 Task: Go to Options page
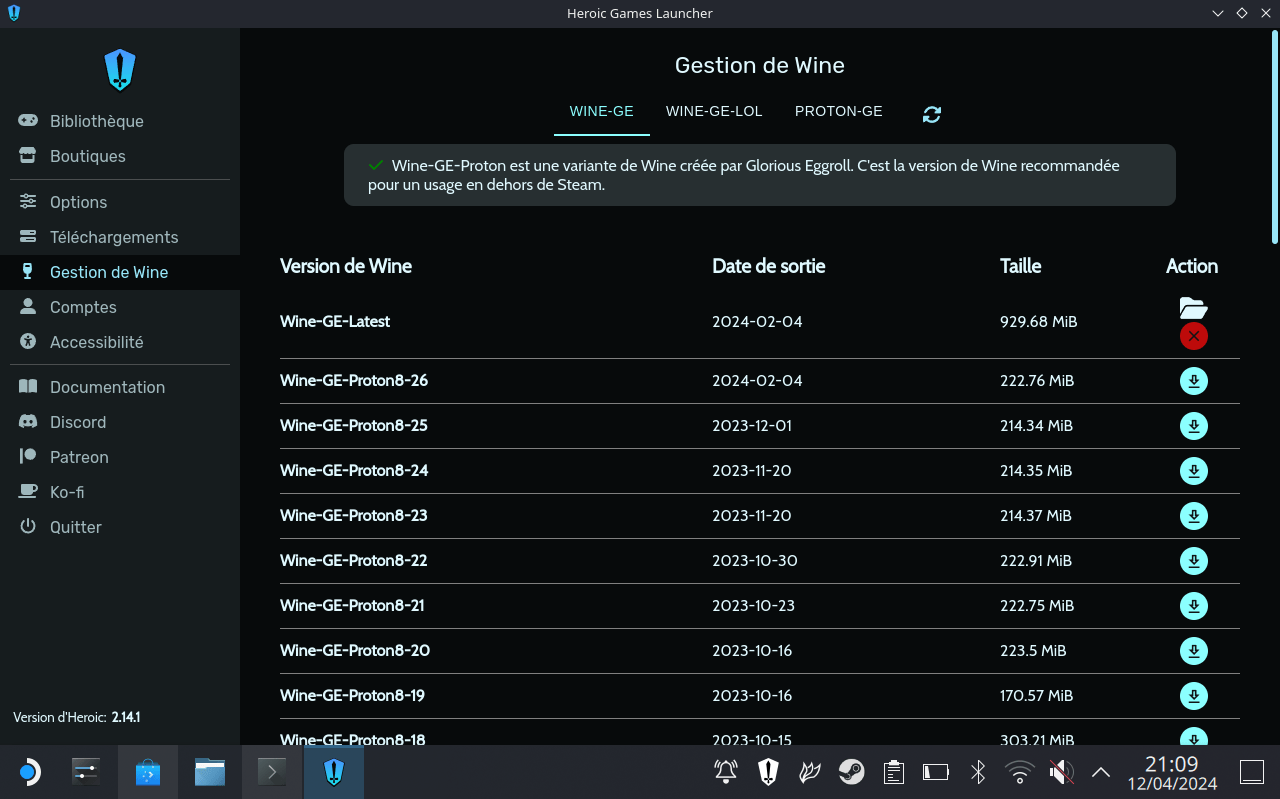(120, 202)
